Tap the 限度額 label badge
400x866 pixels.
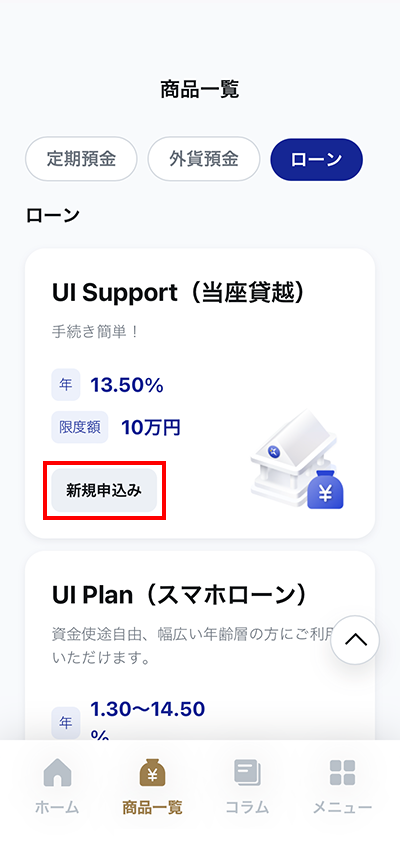pyautogui.click(x=80, y=427)
